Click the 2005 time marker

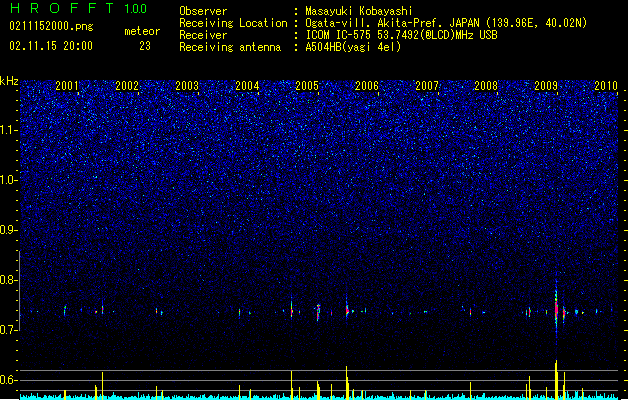307,85
